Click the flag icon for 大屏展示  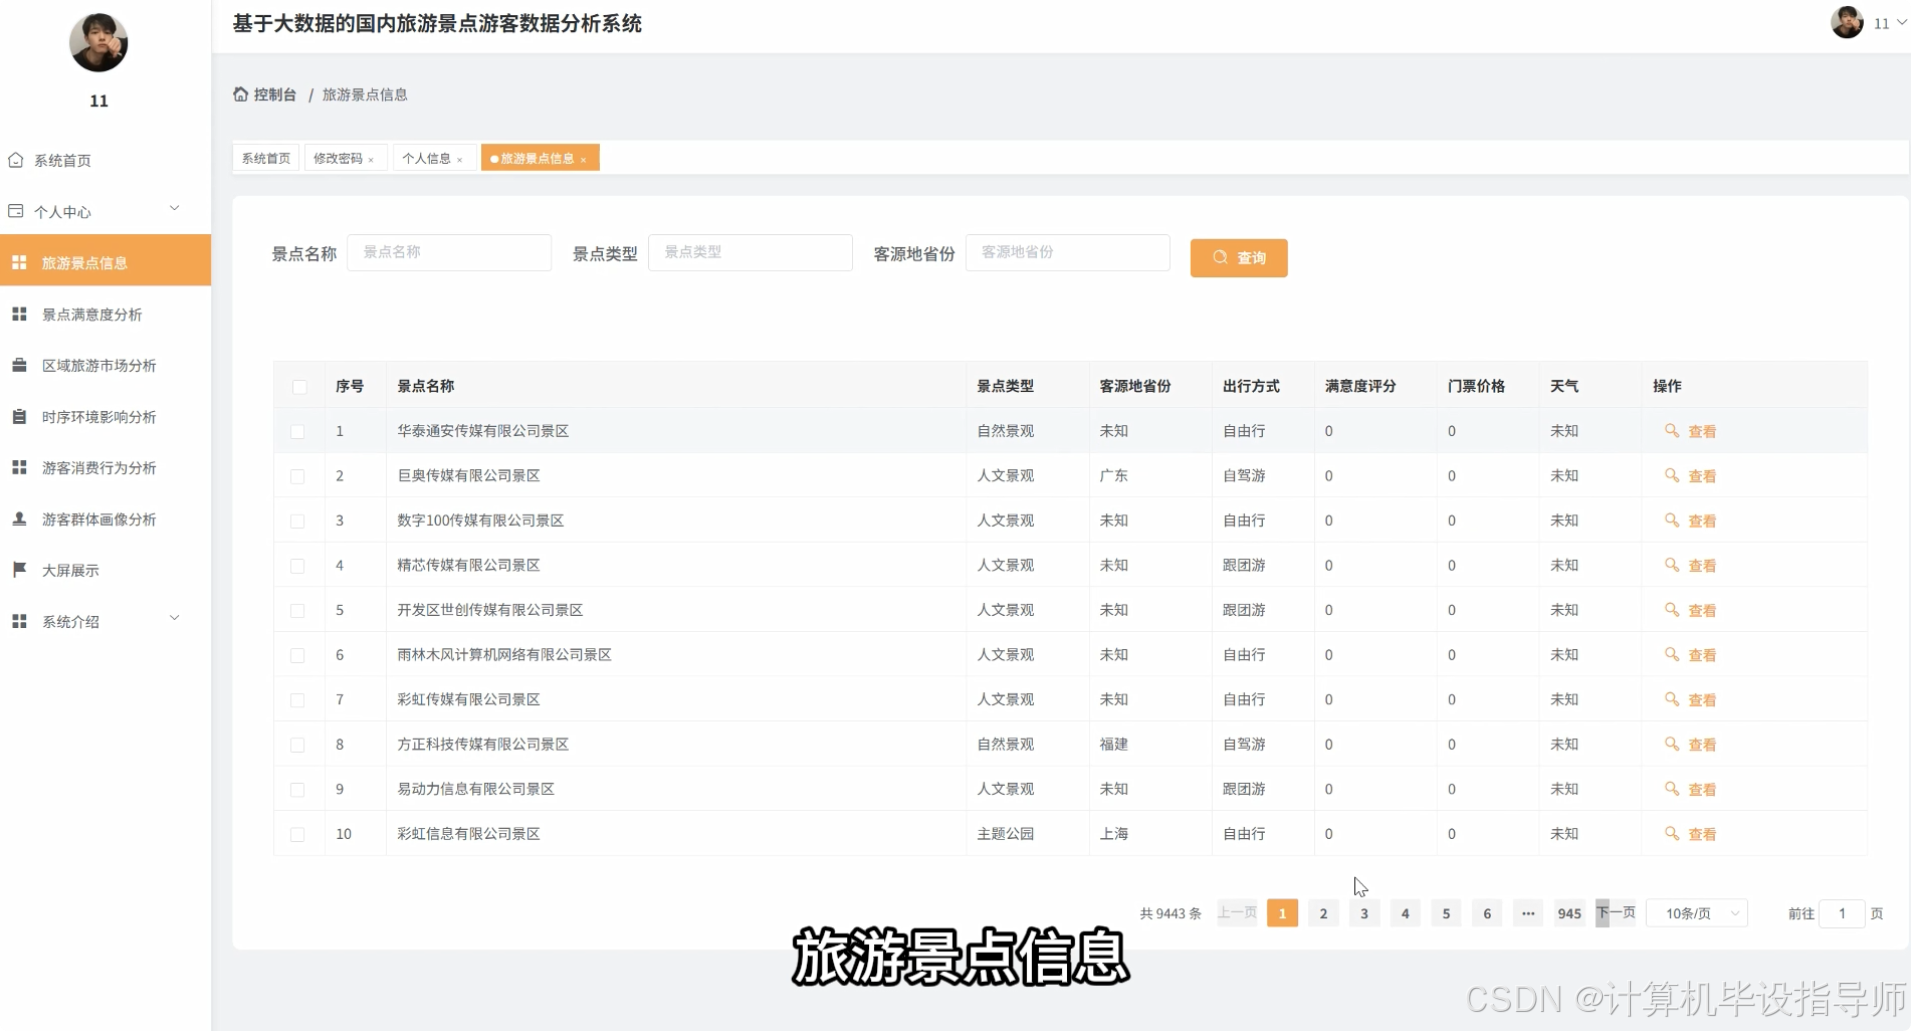point(20,570)
